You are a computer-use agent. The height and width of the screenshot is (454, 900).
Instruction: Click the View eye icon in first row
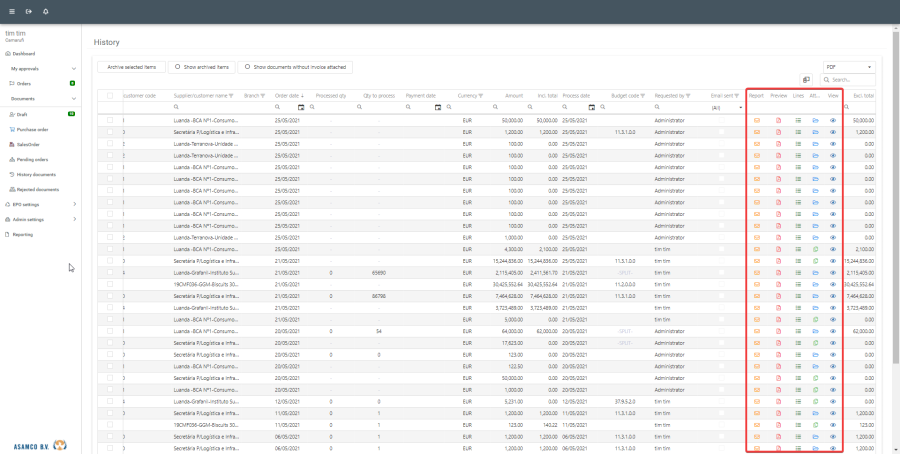click(x=833, y=119)
